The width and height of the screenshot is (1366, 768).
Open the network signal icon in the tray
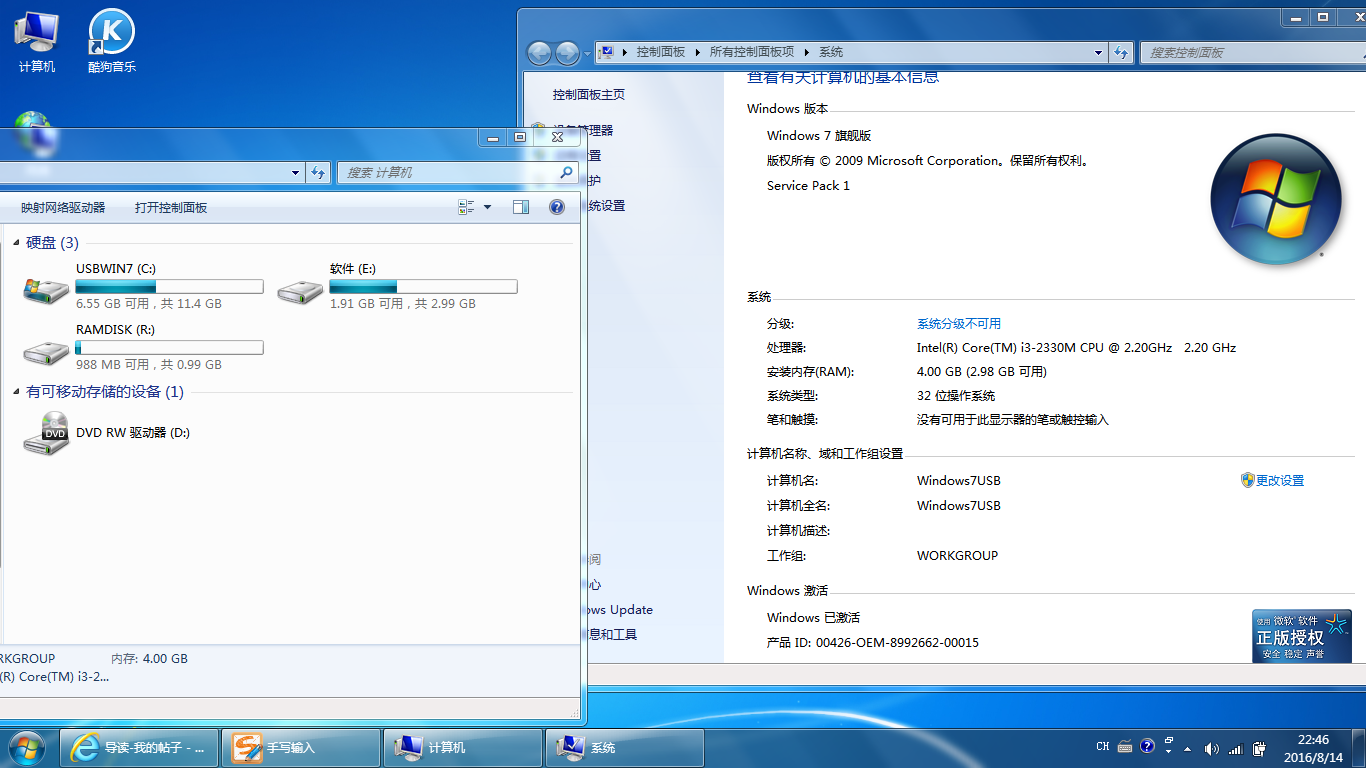click(x=1235, y=748)
